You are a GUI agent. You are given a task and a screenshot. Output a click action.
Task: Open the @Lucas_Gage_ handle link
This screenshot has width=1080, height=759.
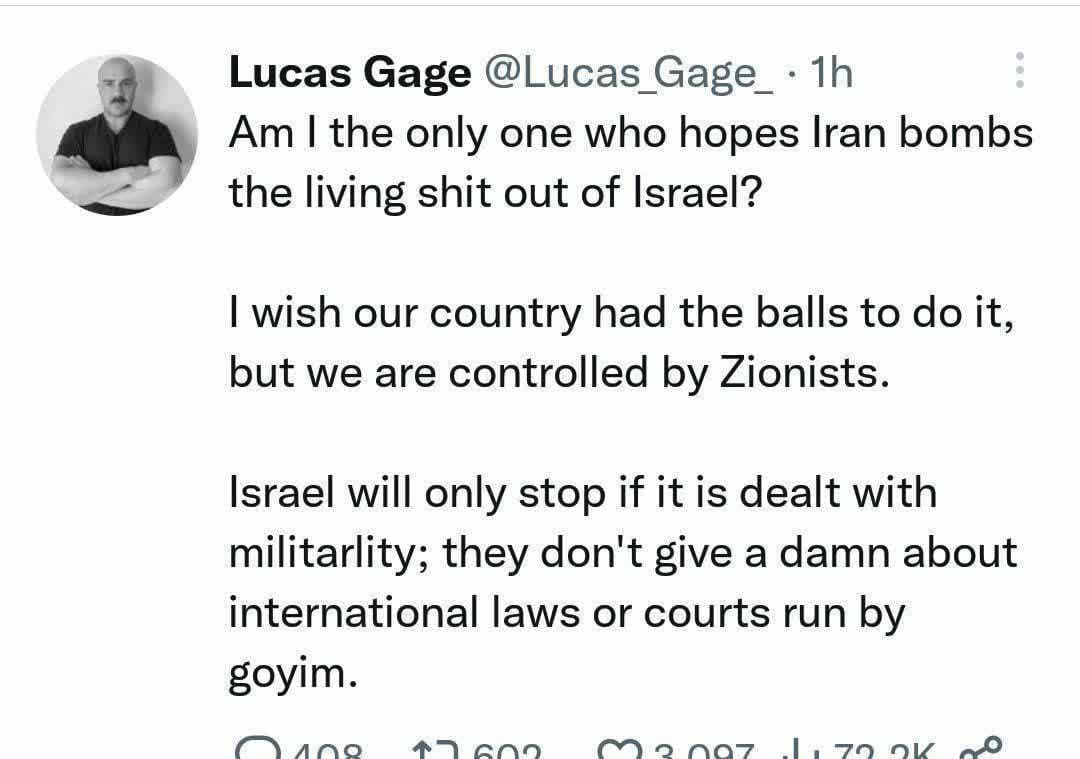click(x=629, y=72)
